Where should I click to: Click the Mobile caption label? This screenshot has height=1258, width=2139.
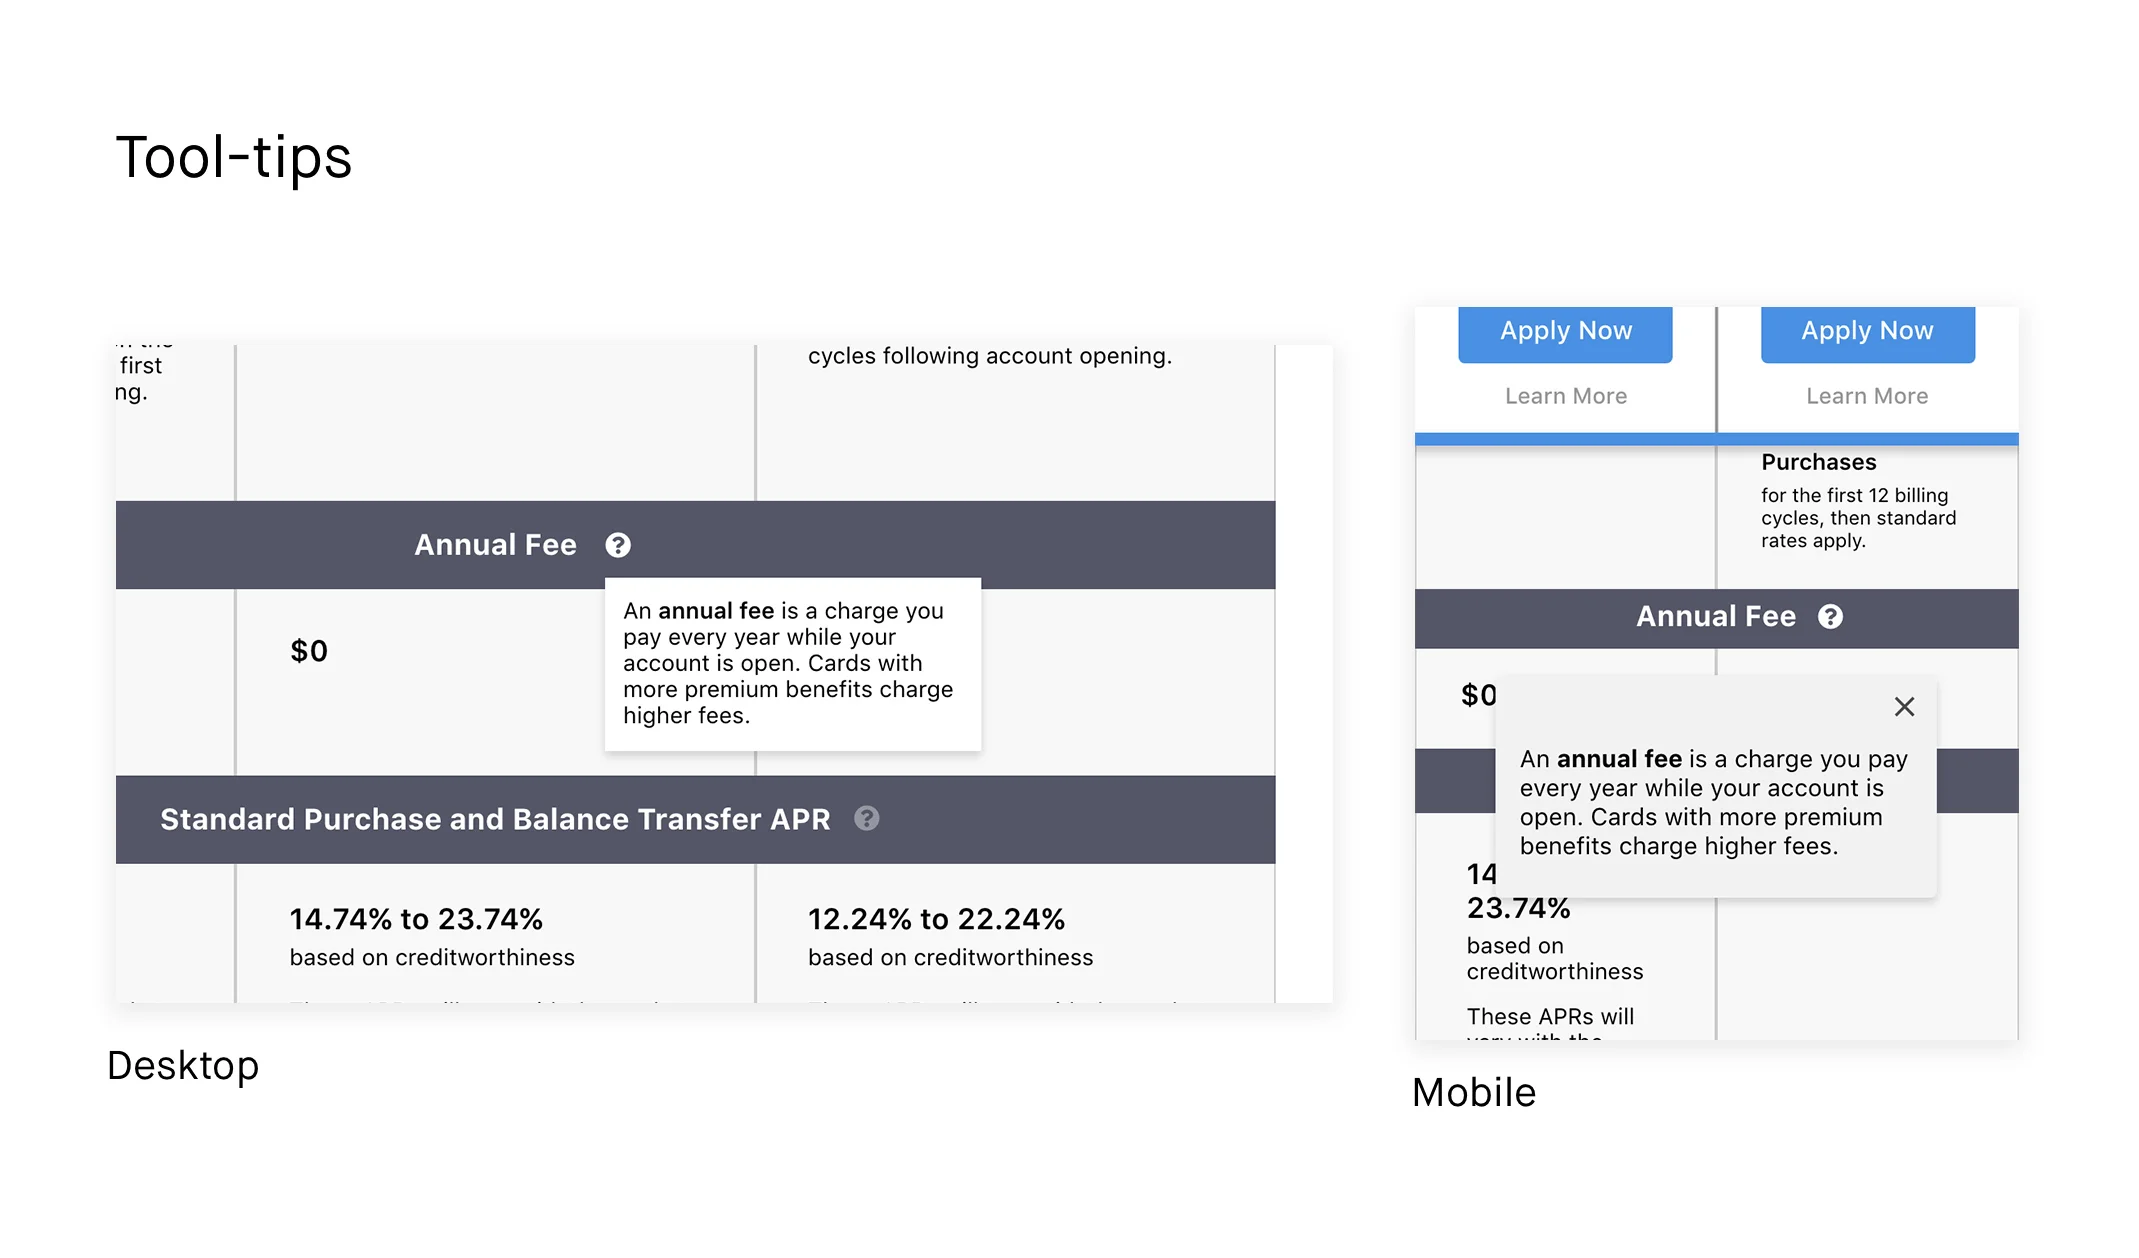[1473, 1093]
